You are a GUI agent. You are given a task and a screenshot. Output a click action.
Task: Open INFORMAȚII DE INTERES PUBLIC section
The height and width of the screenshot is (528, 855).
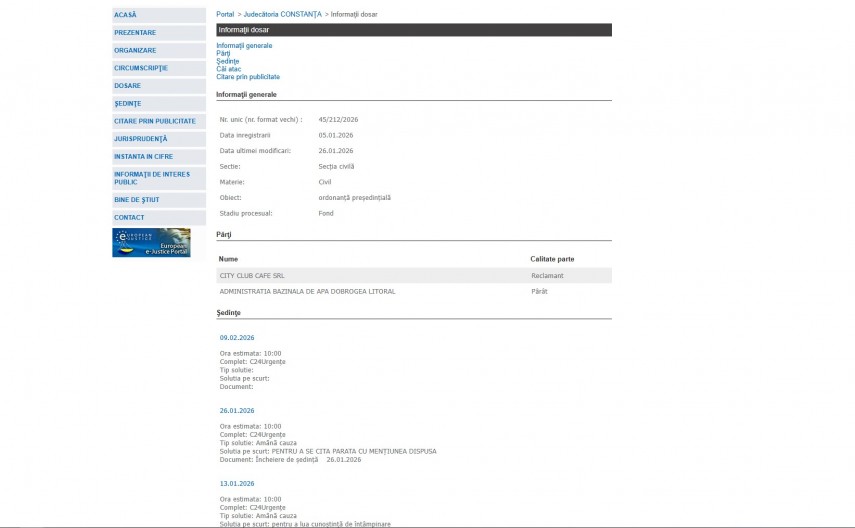point(152,178)
